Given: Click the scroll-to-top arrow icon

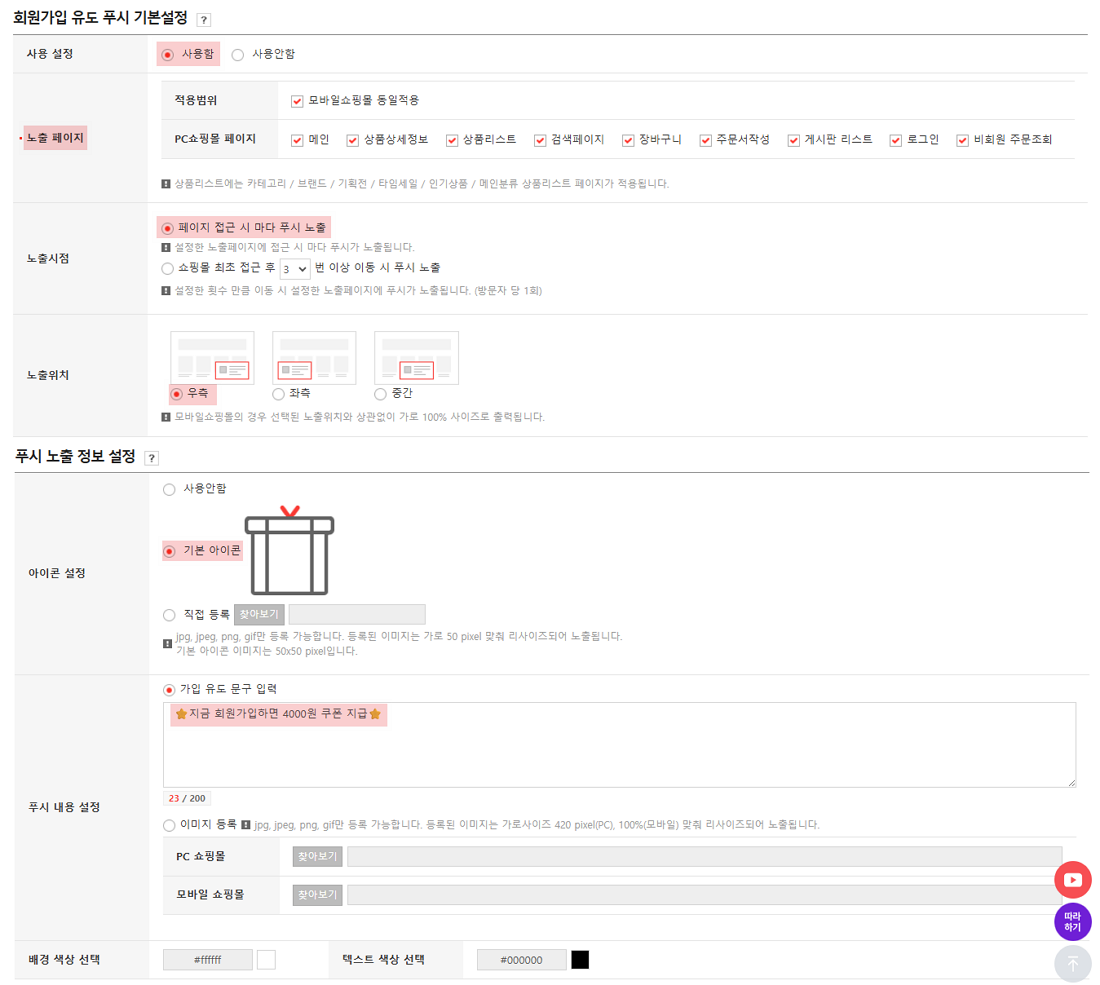Looking at the screenshot, I should (1072, 963).
